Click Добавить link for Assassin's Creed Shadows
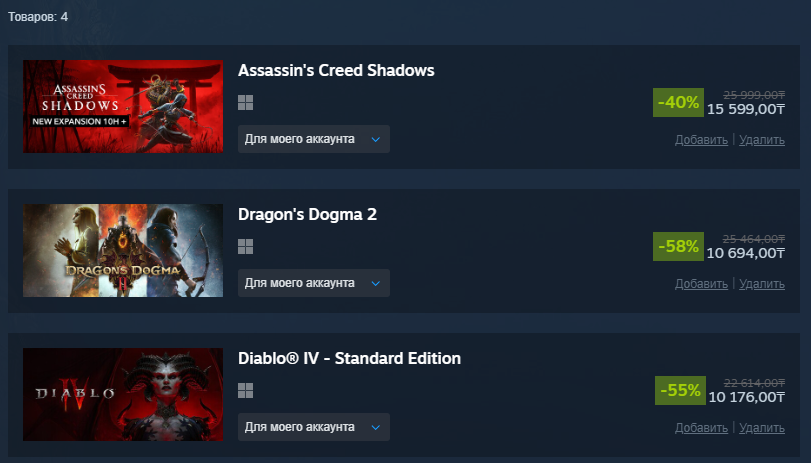Image resolution: width=811 pixels, height=463 pixels. point(701,140)
